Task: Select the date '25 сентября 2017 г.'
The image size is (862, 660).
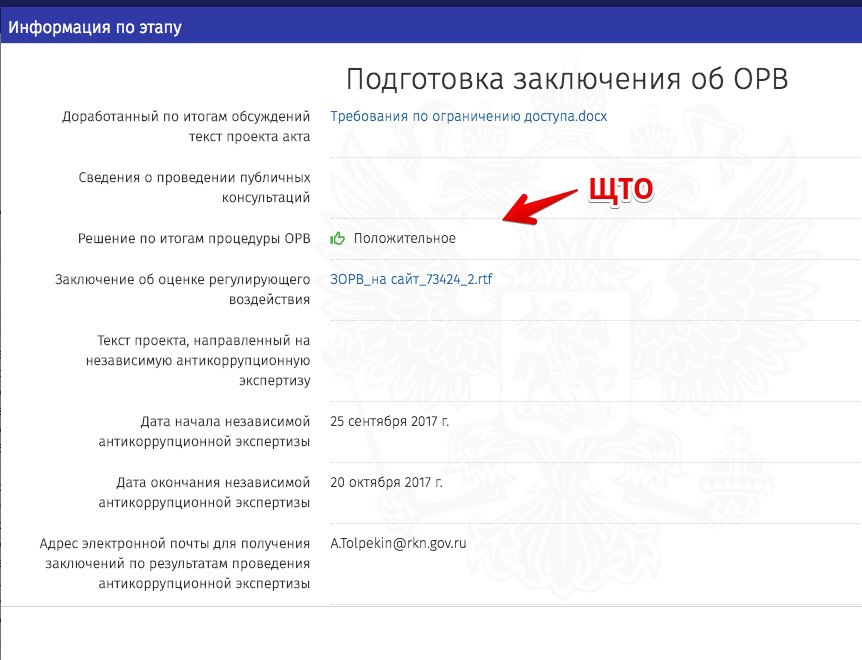Action: coord(389,421)
